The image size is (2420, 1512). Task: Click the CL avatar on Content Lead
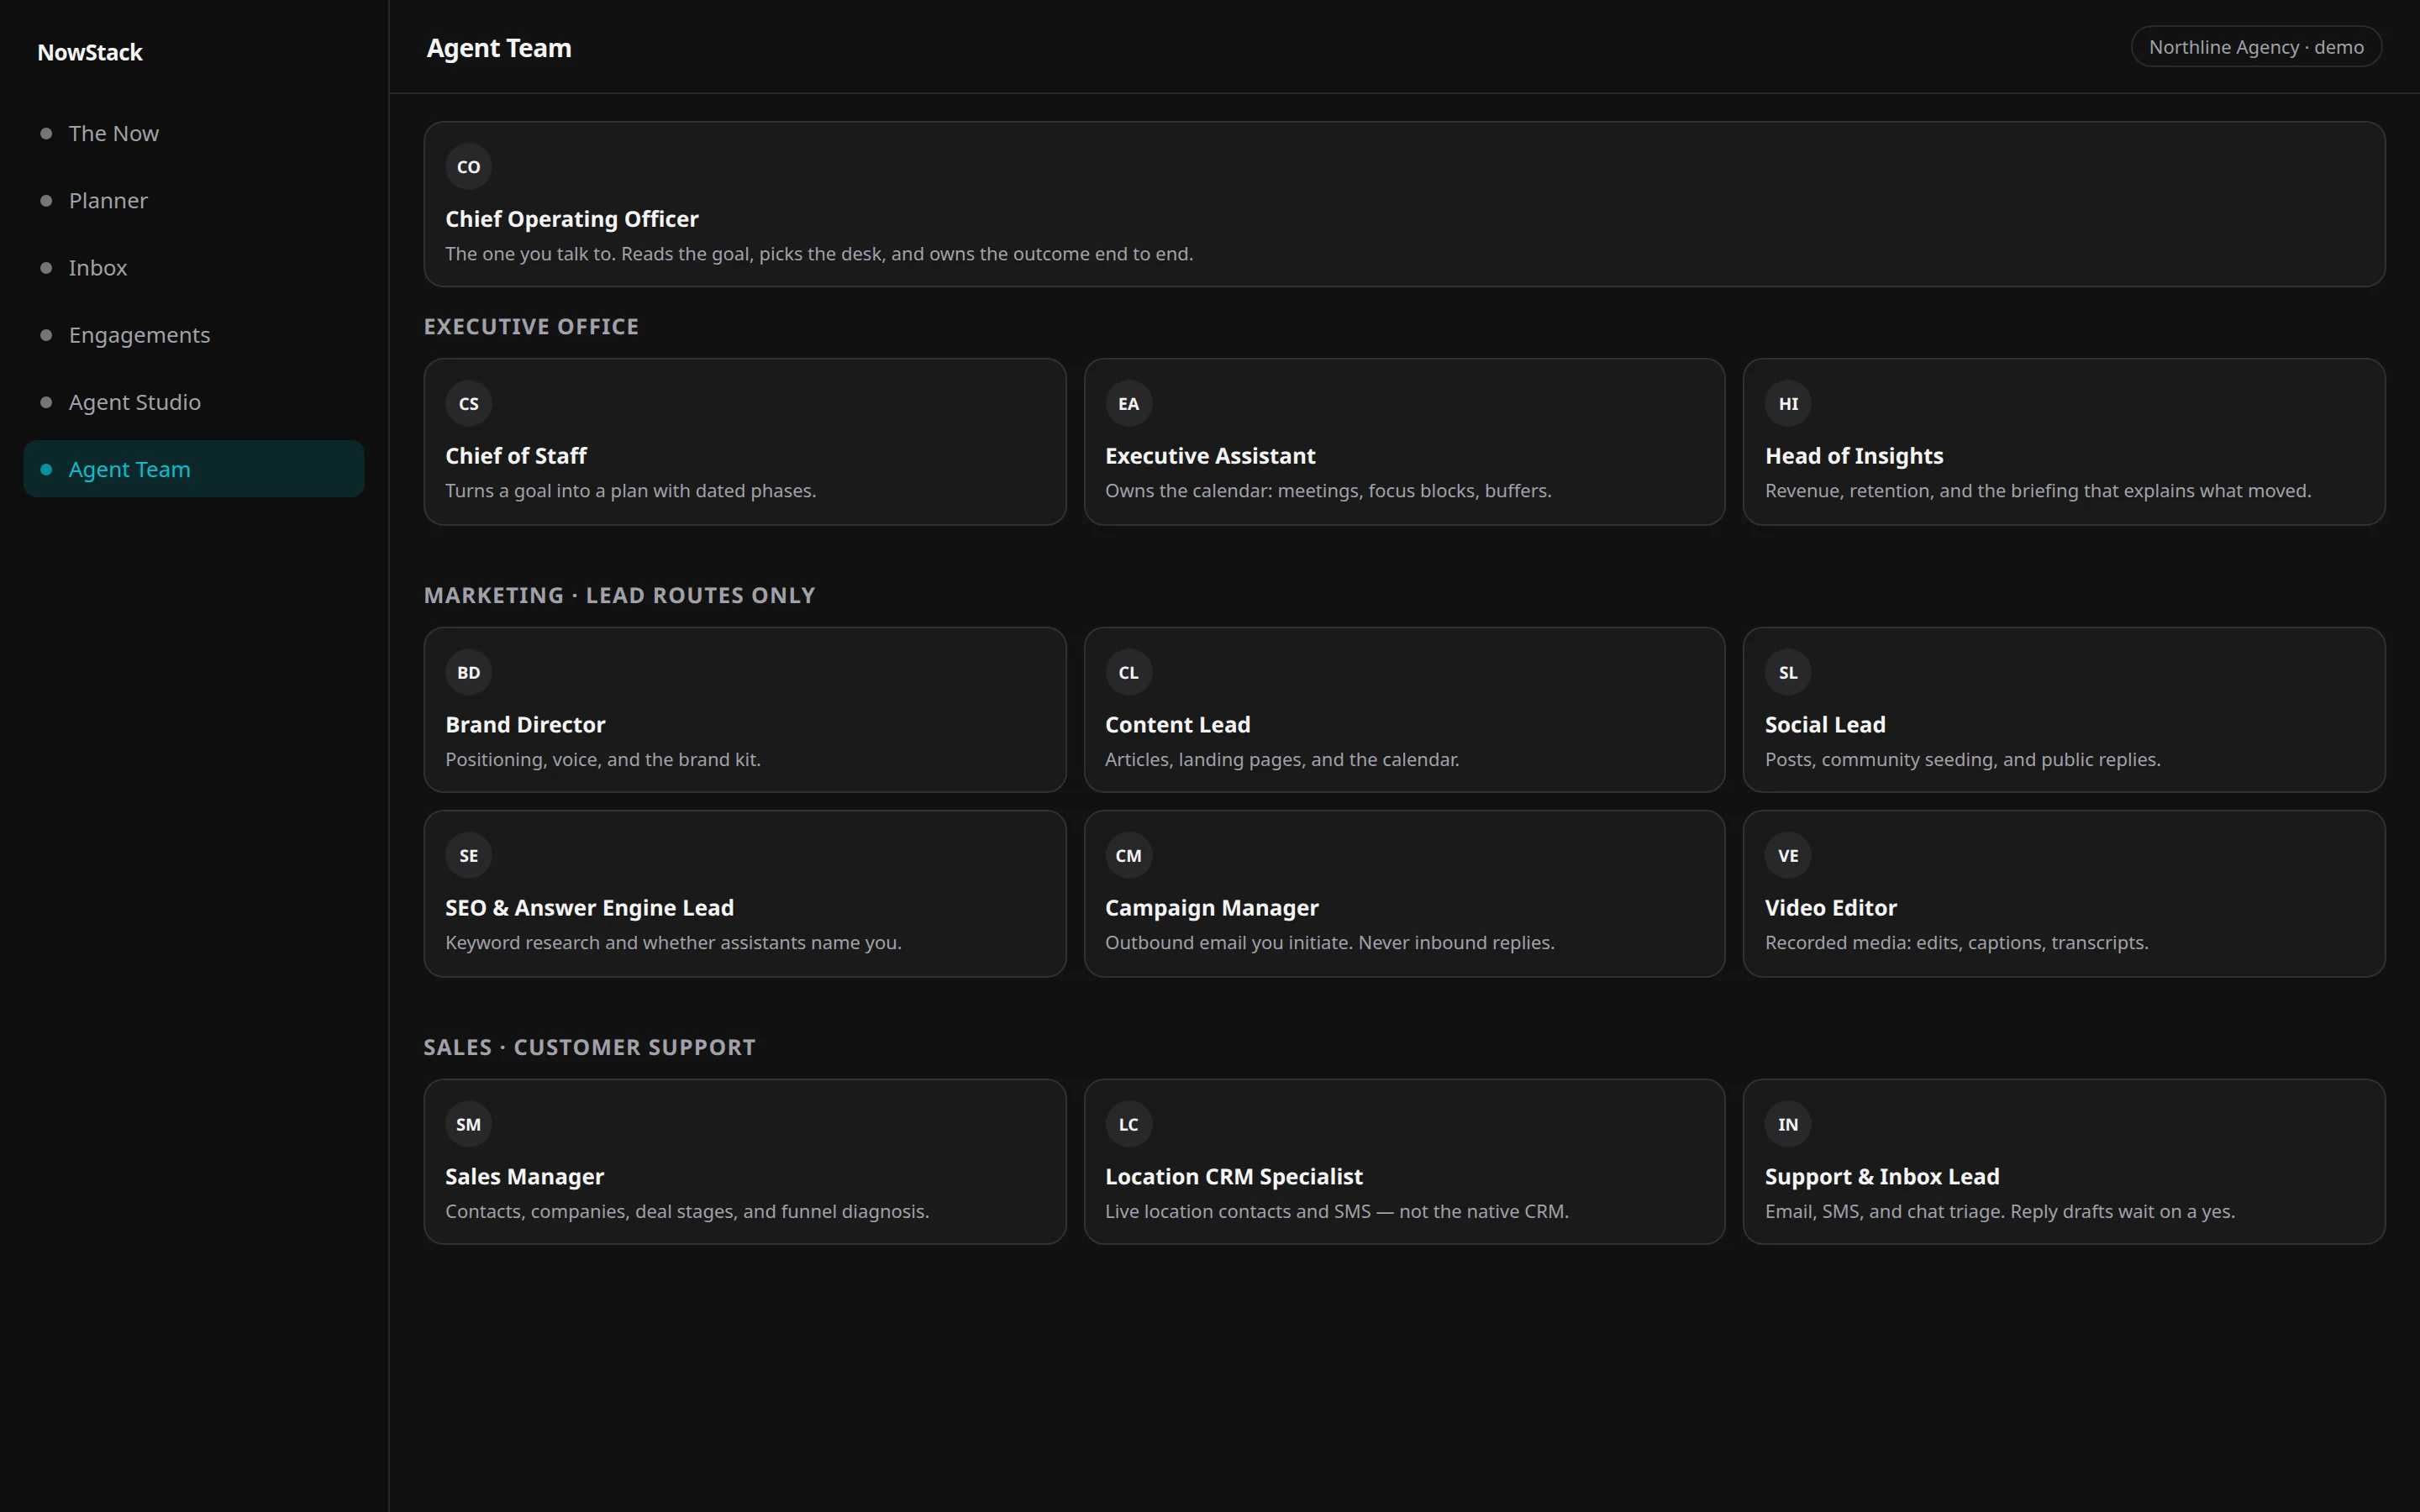1128,673
